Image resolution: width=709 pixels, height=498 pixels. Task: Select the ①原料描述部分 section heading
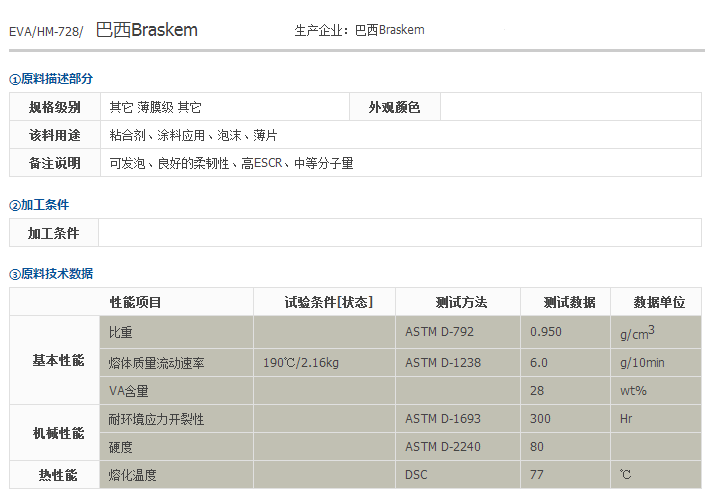(x=51, y=79)
